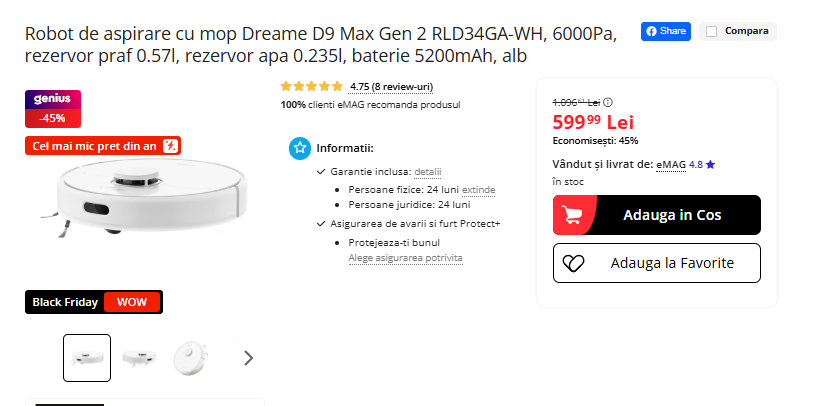Enable the Compara checkbox
The height and width of the screenshot is (406, 836).
pyautogui.click(x=712, y=31)
